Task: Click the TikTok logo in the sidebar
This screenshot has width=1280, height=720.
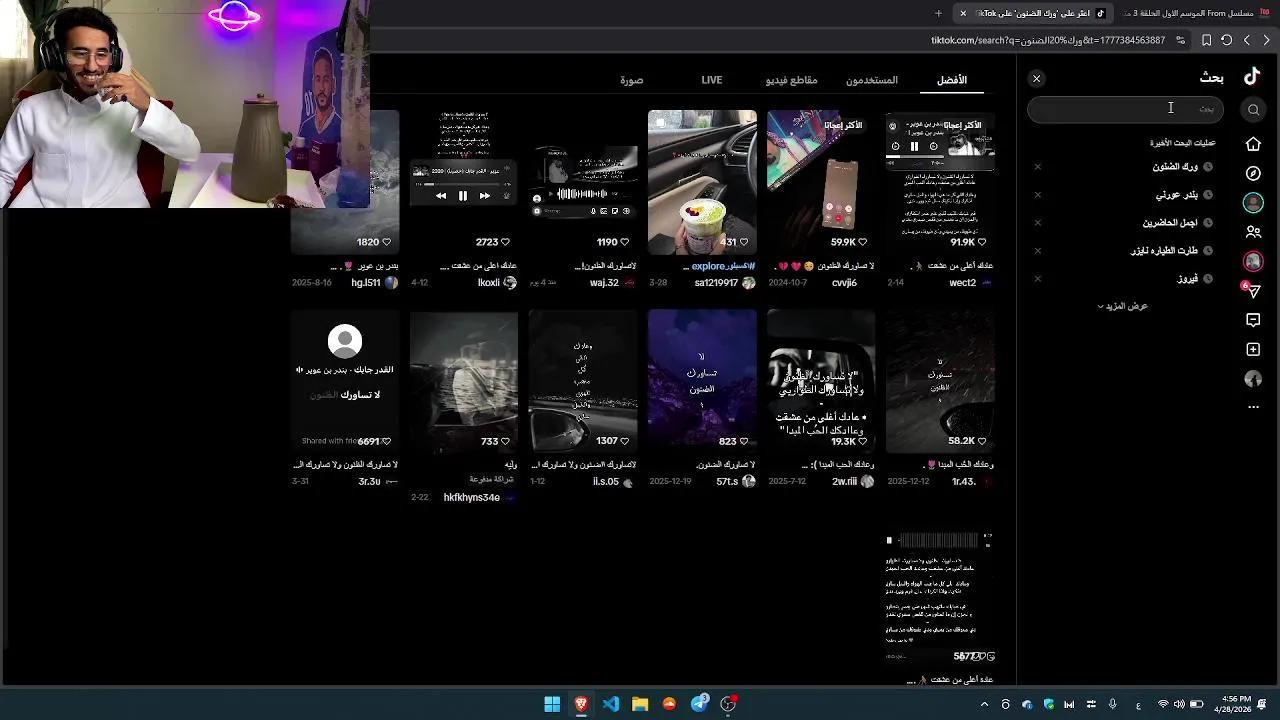Action: [x=1252, y=77]
